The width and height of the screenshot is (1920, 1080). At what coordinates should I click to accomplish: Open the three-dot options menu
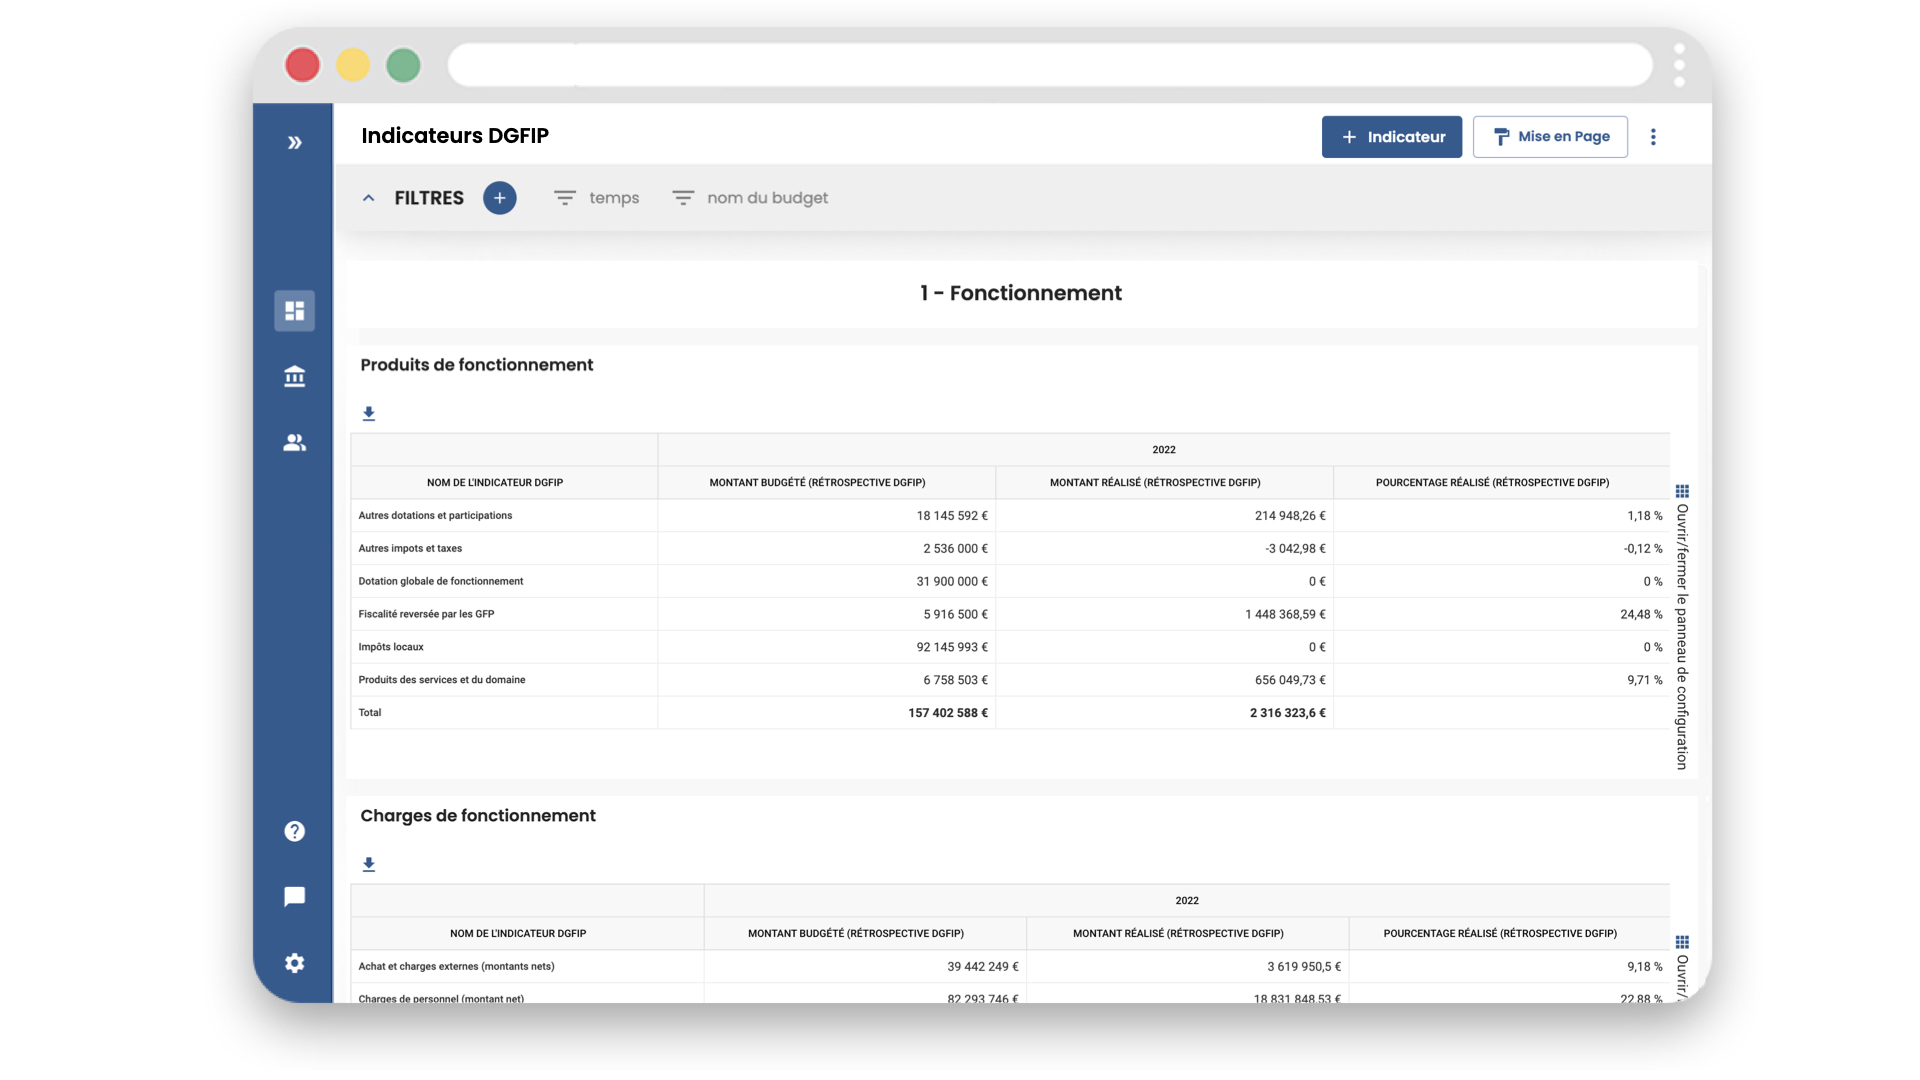pos(1654,137)
